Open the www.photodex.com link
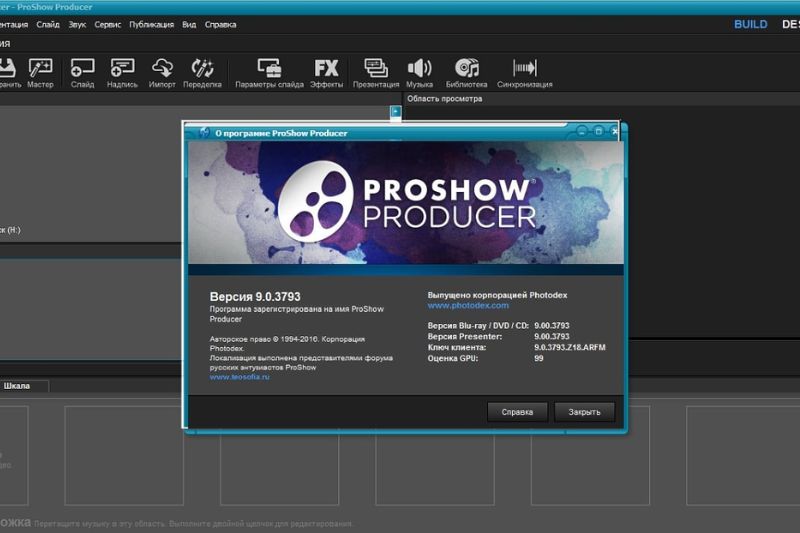 (x=468, y=306)
